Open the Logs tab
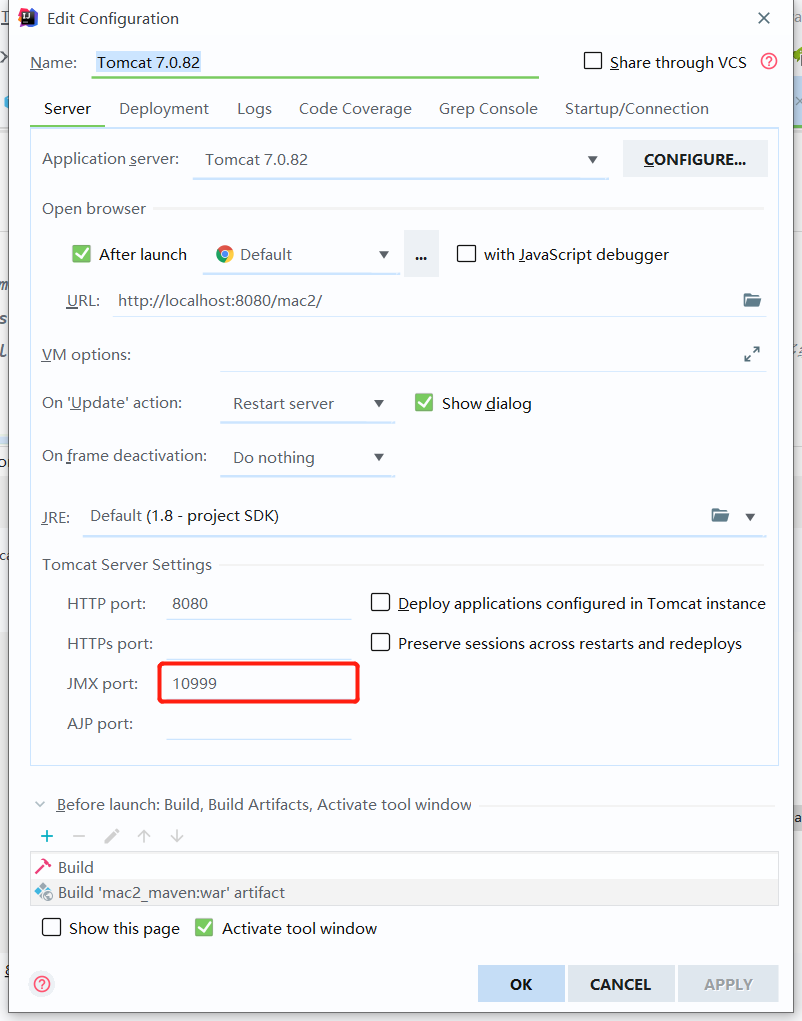The width and height of the screenshot is (802, 1021). point(255,109)
